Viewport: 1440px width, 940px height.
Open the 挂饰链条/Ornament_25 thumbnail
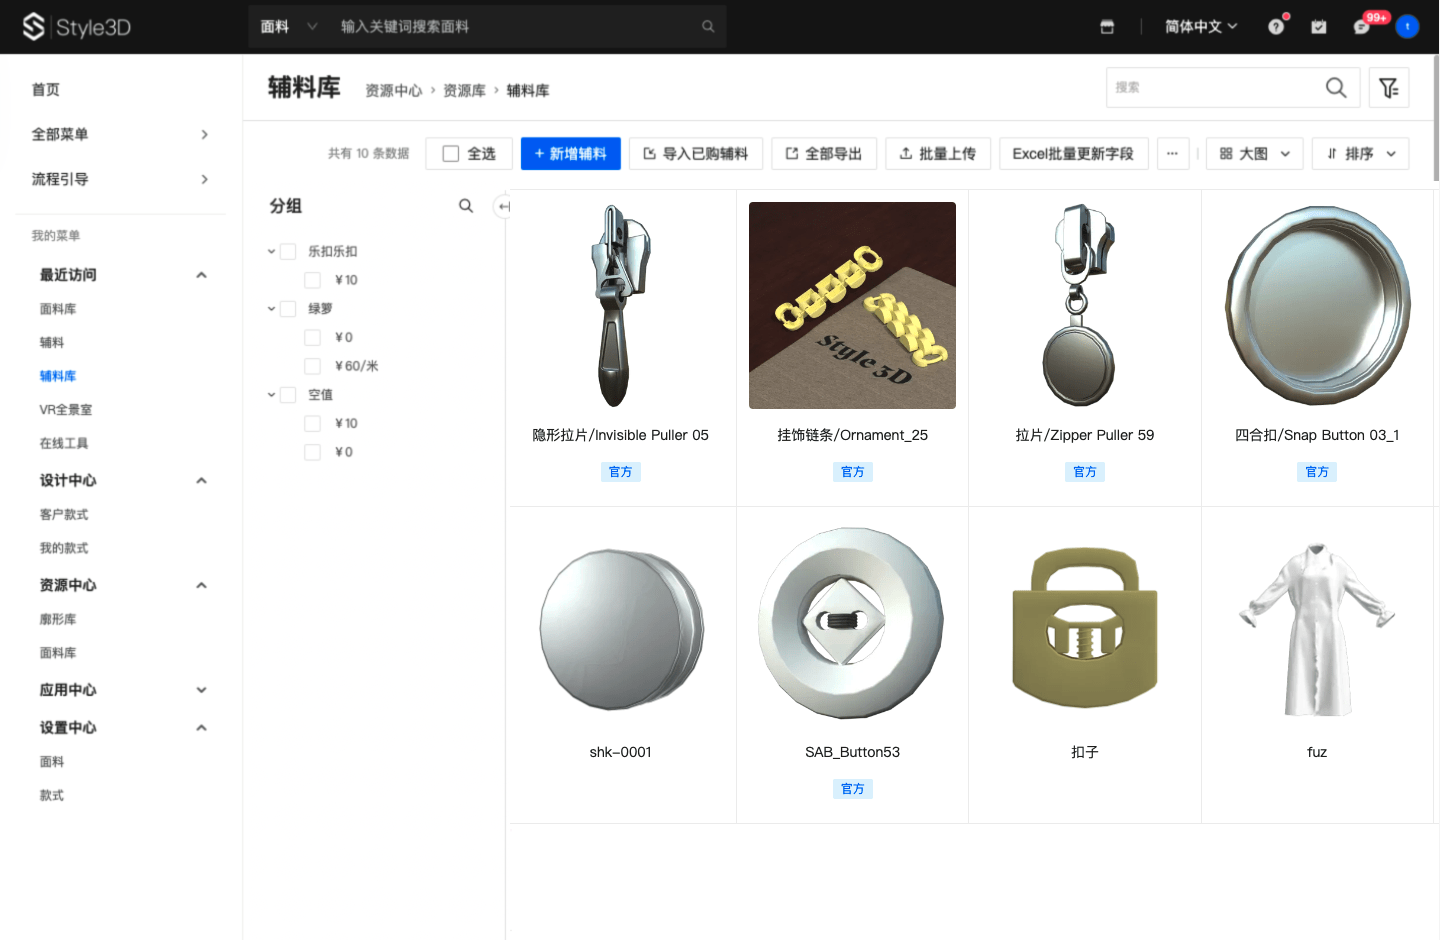[852, 306]
